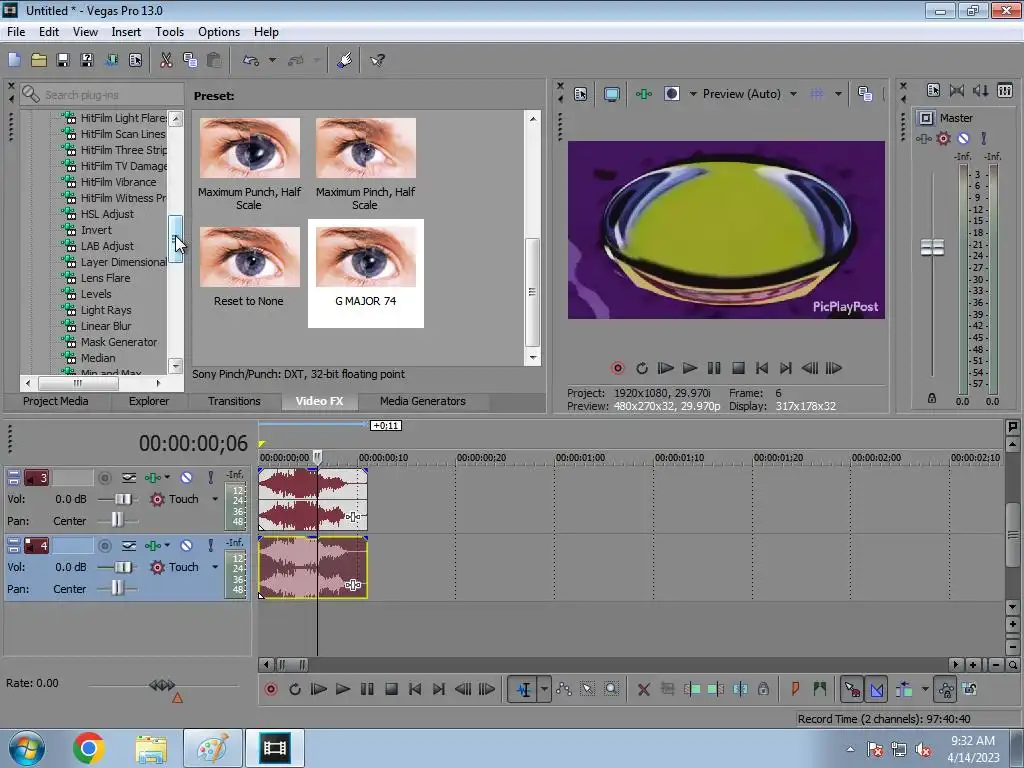Click the Search plug-ins field

101,95
